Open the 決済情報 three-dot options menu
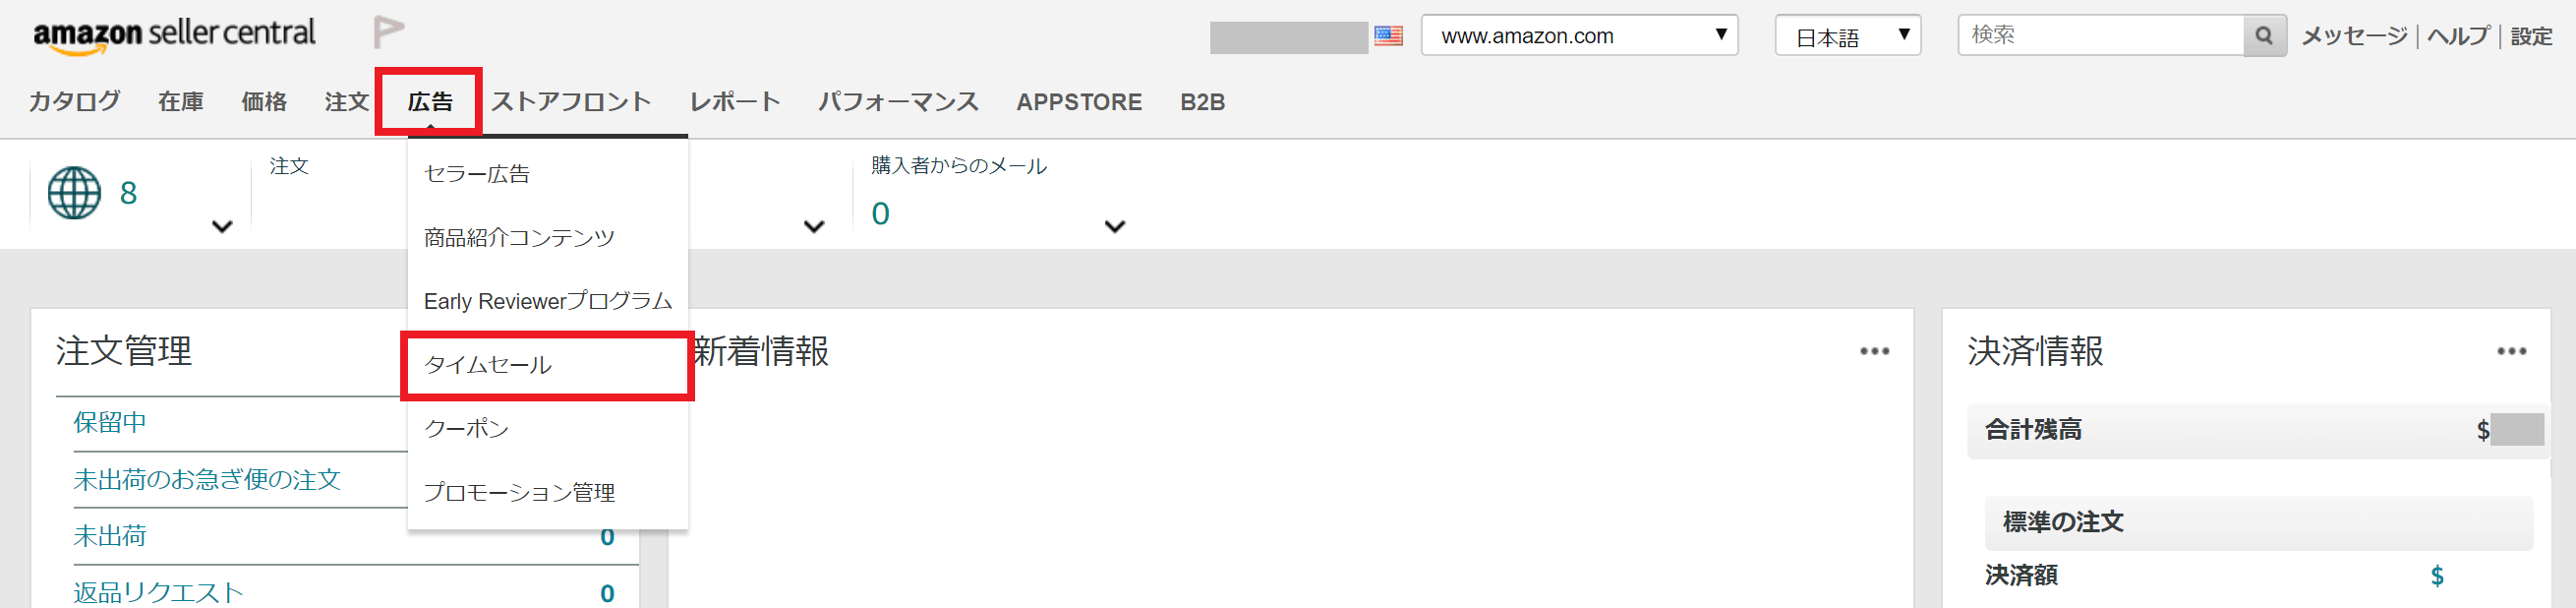Image resolution: width=2576 pixels, height=608 pixels. click(2511, 351)
